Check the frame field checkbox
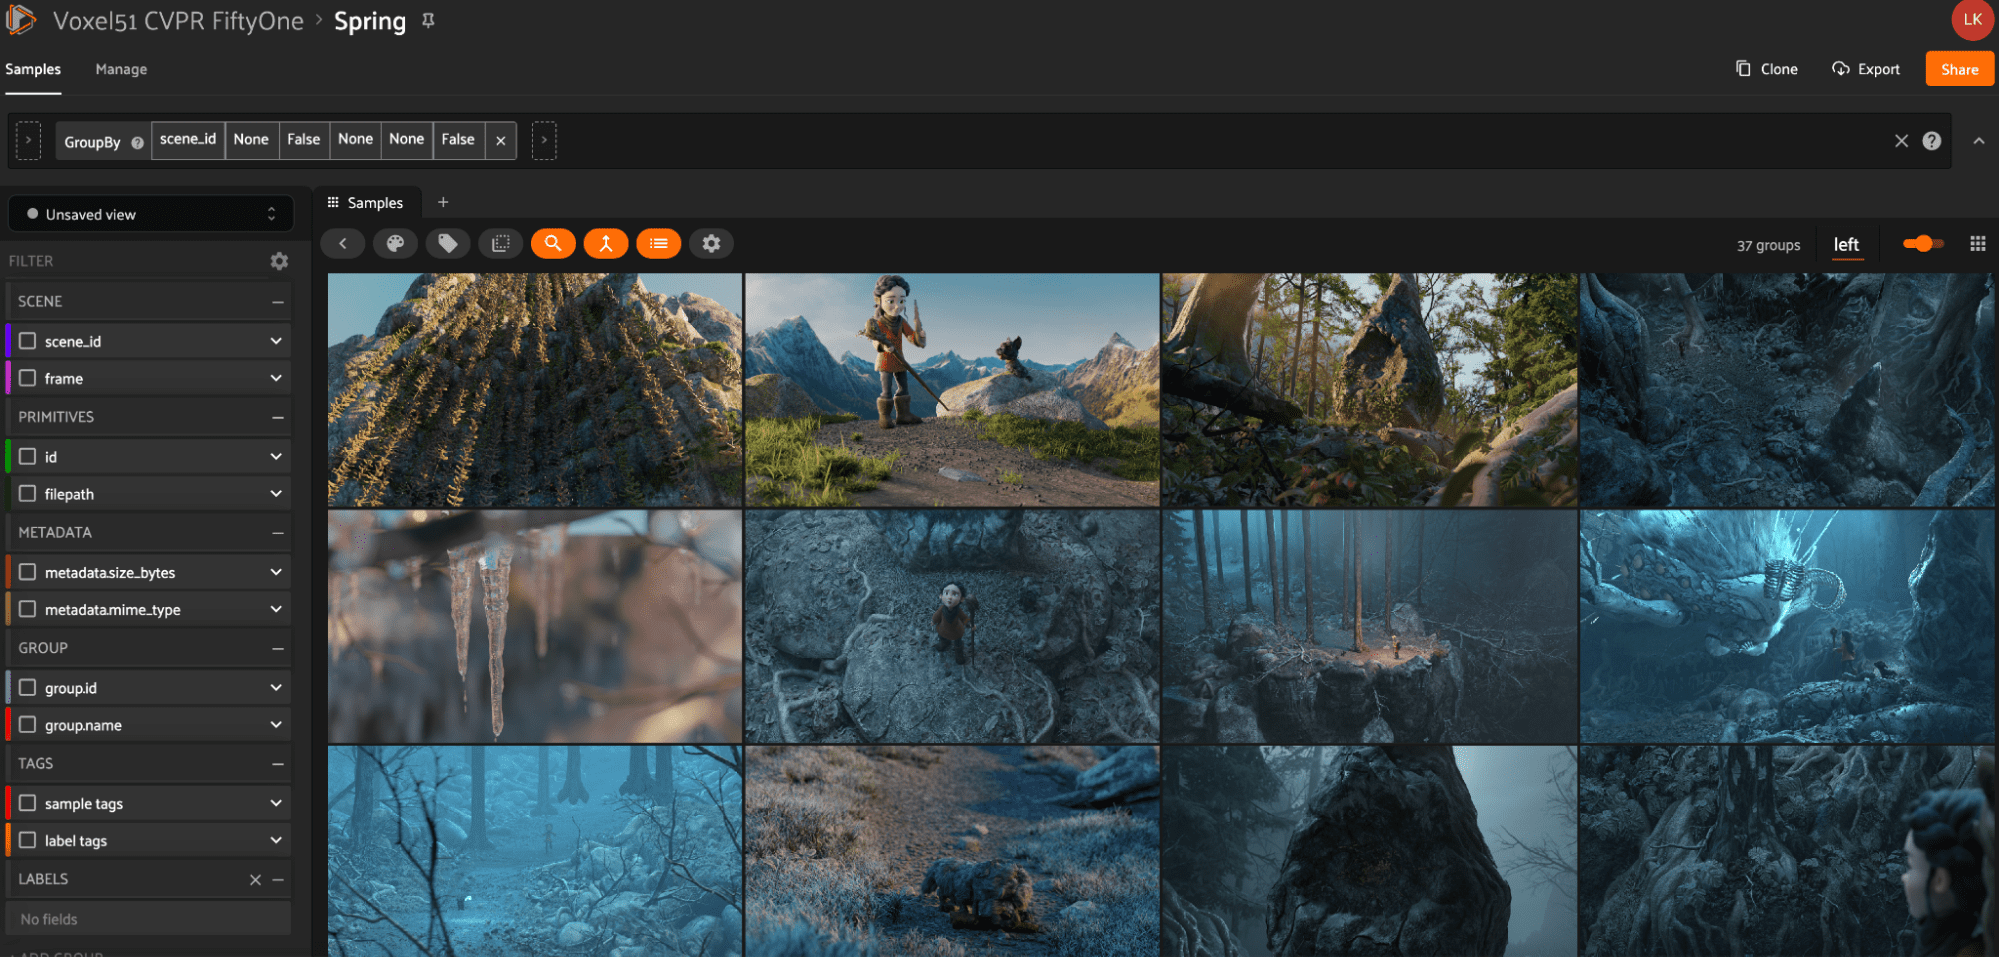 (28, 378)
